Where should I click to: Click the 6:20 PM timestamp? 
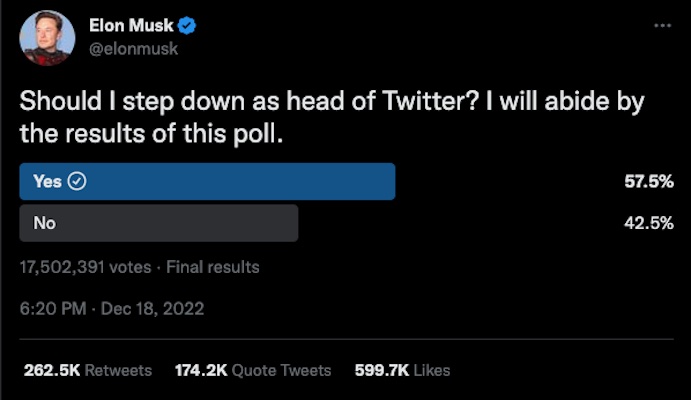click(x=51, y=309)
